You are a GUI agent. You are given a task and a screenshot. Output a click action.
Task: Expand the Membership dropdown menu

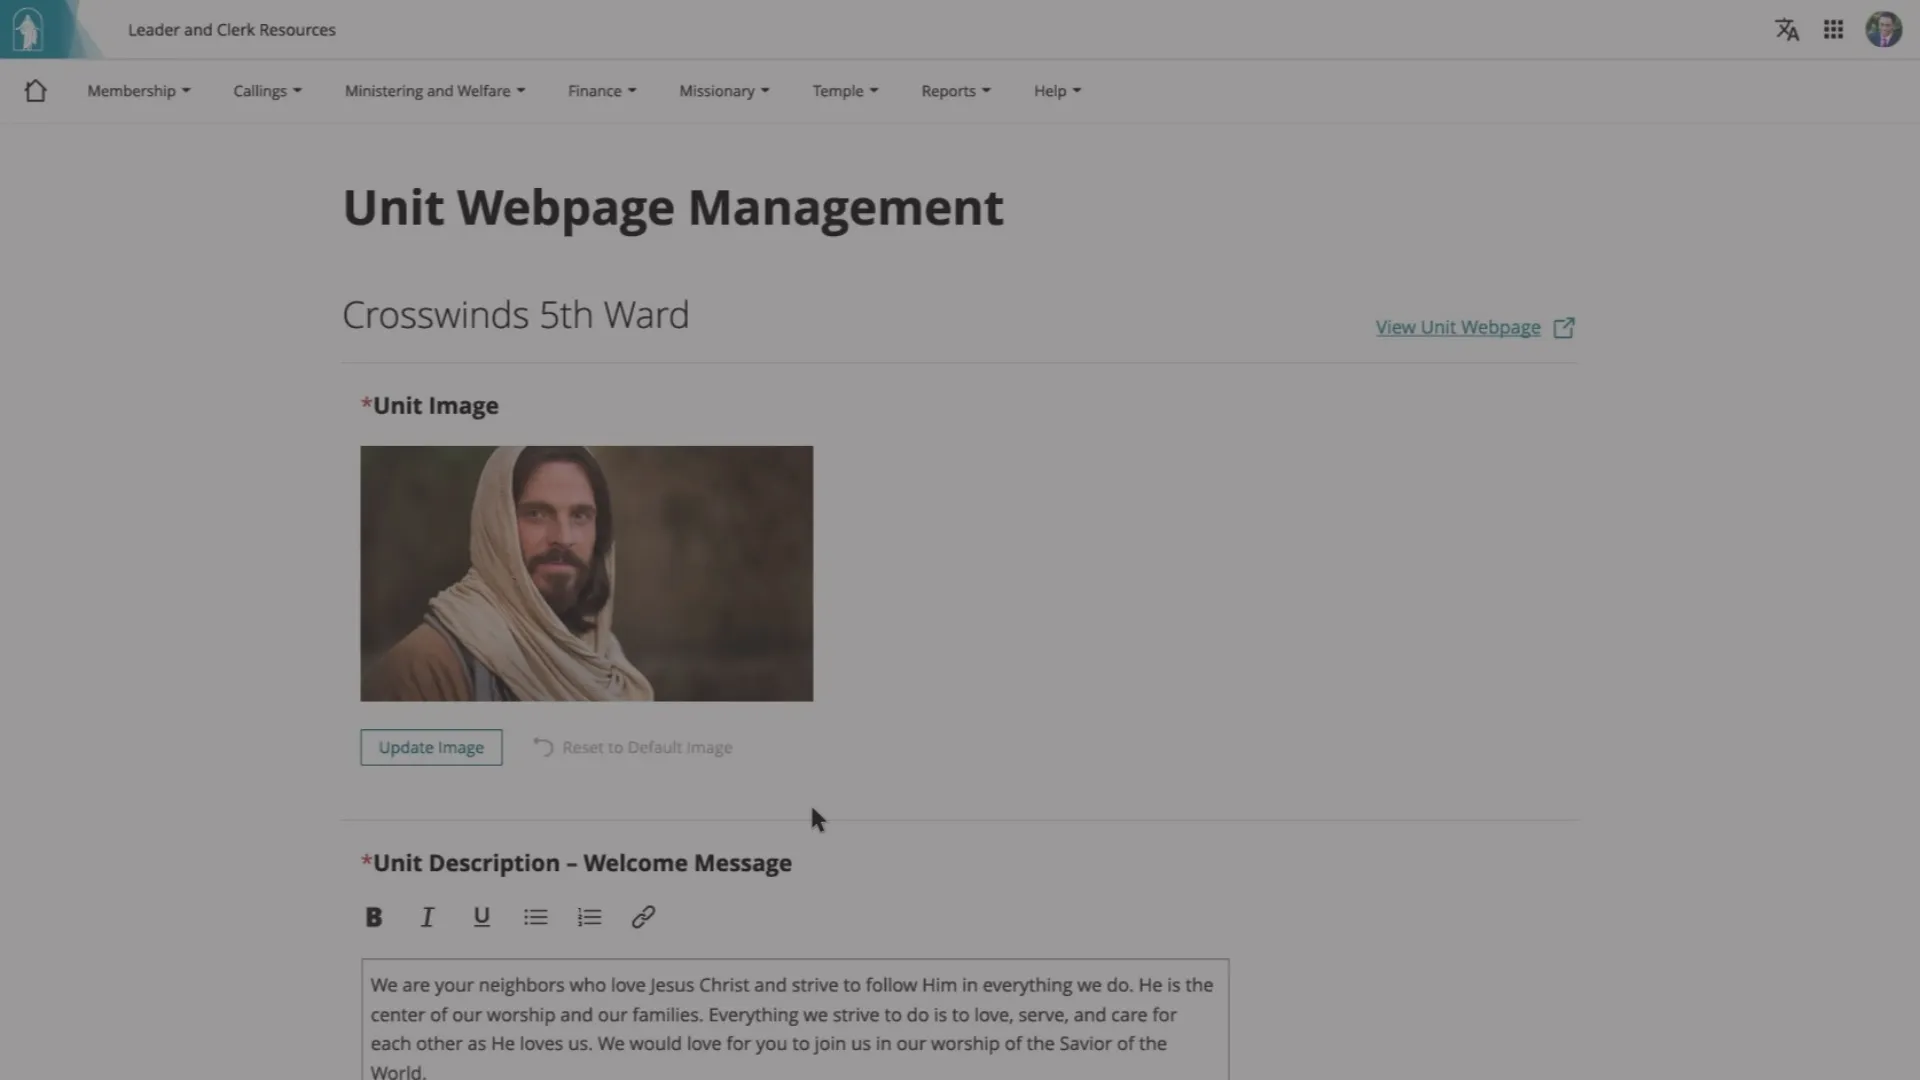click(x=138, y=91)
